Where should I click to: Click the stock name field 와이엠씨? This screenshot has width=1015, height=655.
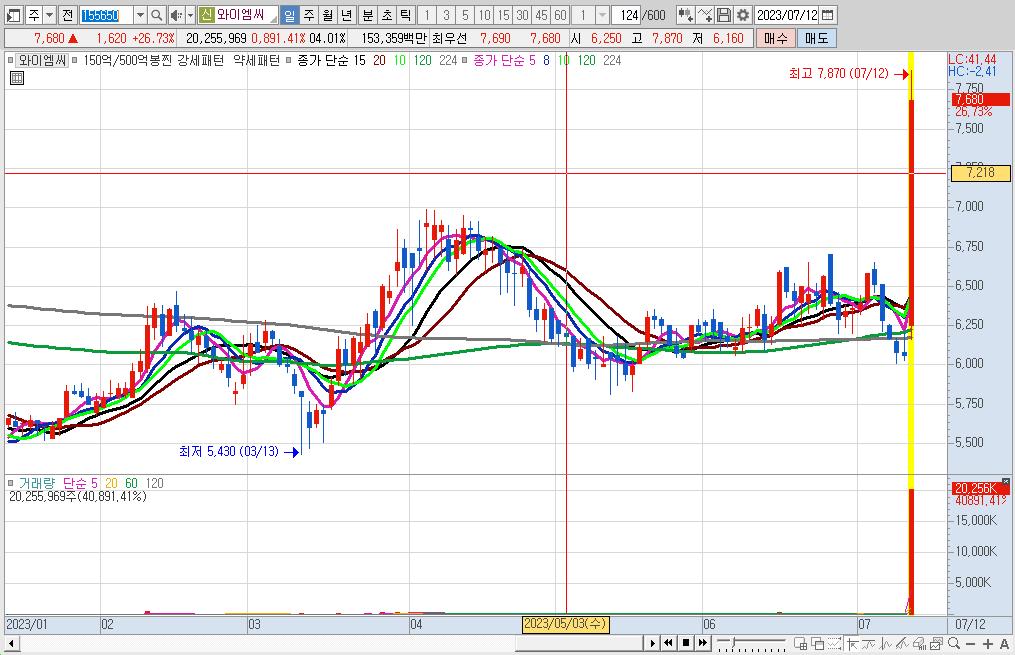point(246,14)
